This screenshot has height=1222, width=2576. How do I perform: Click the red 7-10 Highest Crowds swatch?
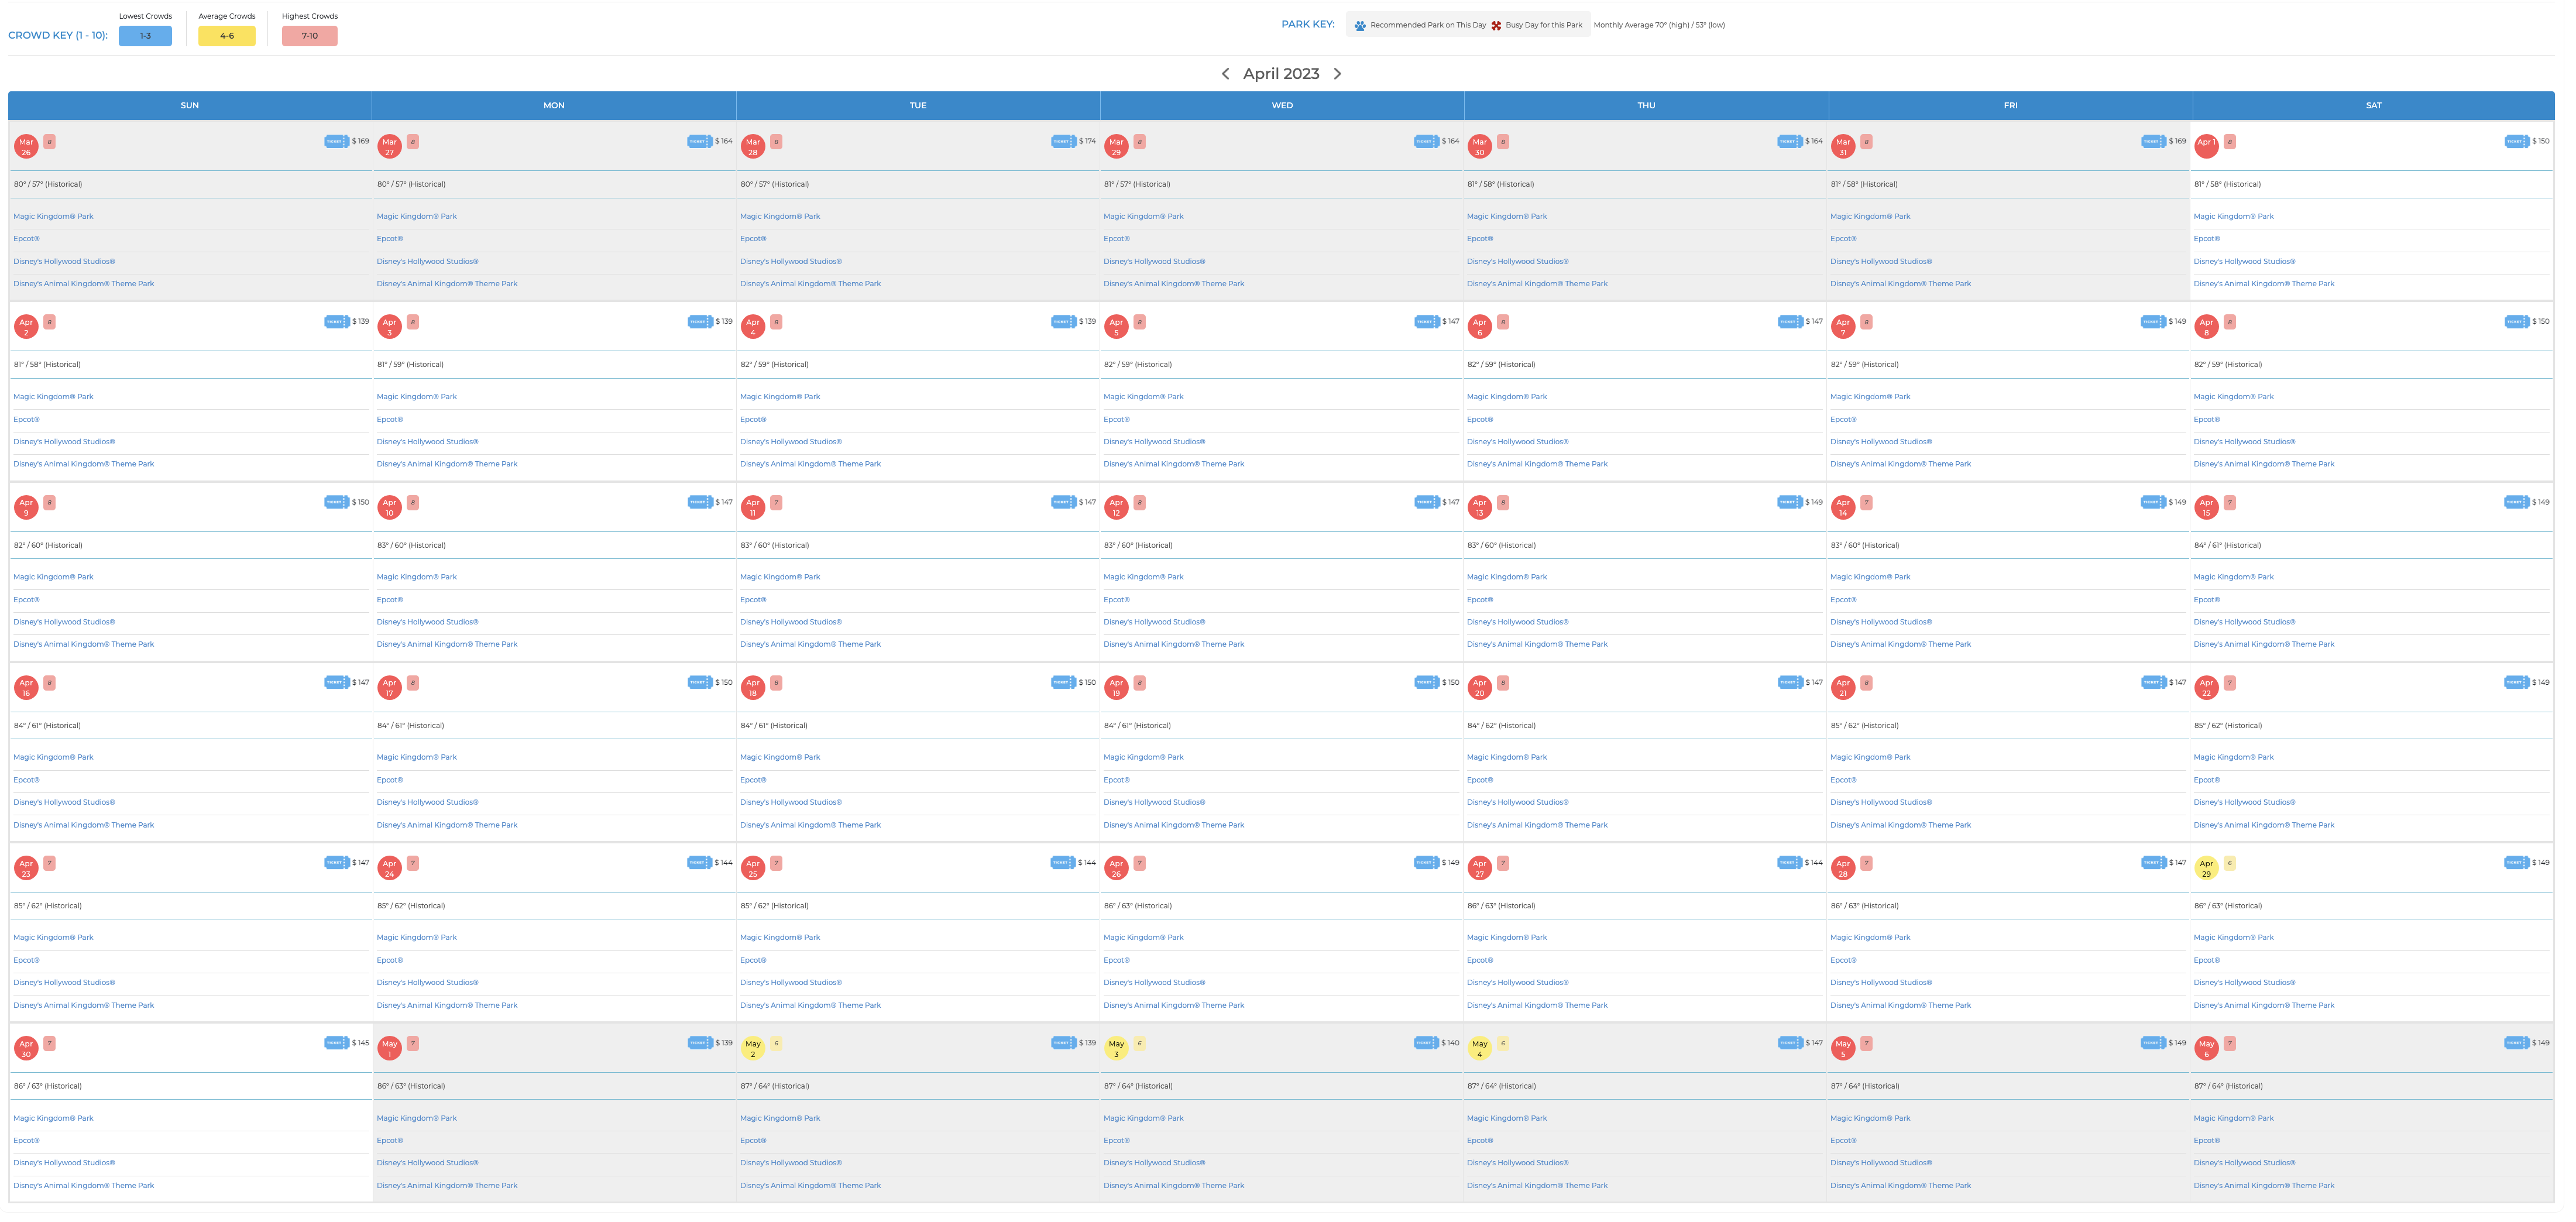coord(310,36)
